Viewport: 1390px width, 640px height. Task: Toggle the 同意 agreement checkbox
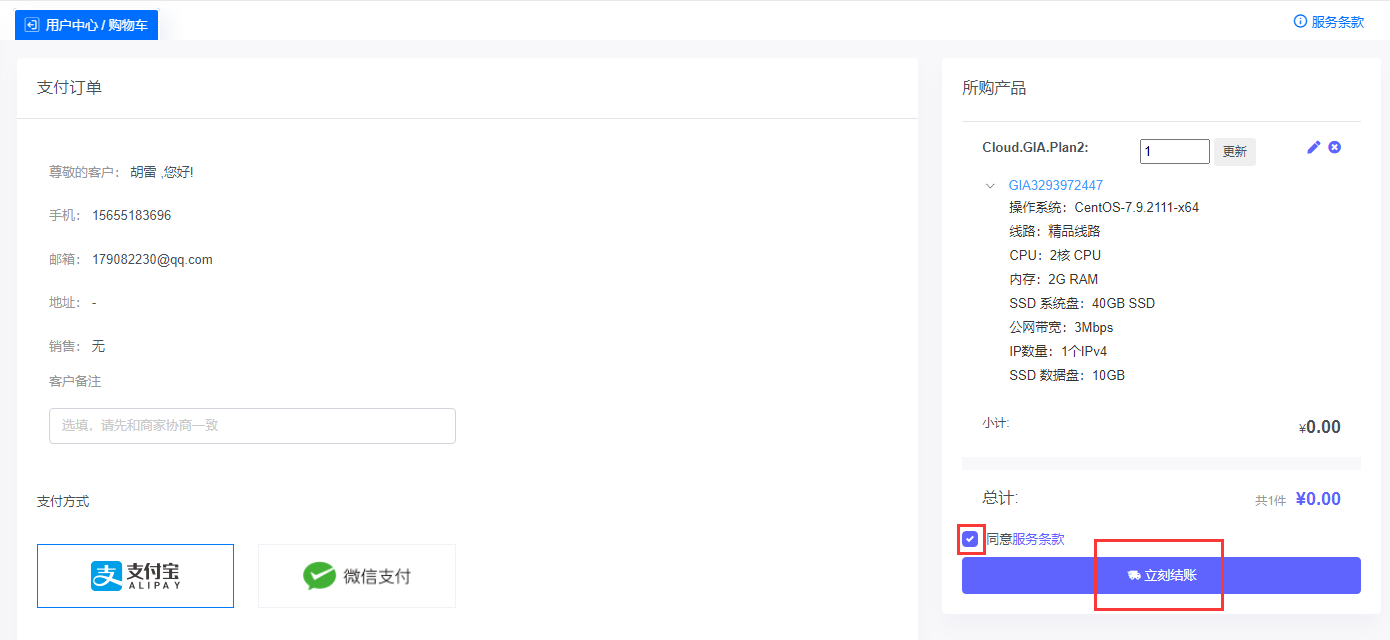pos(970,540)
